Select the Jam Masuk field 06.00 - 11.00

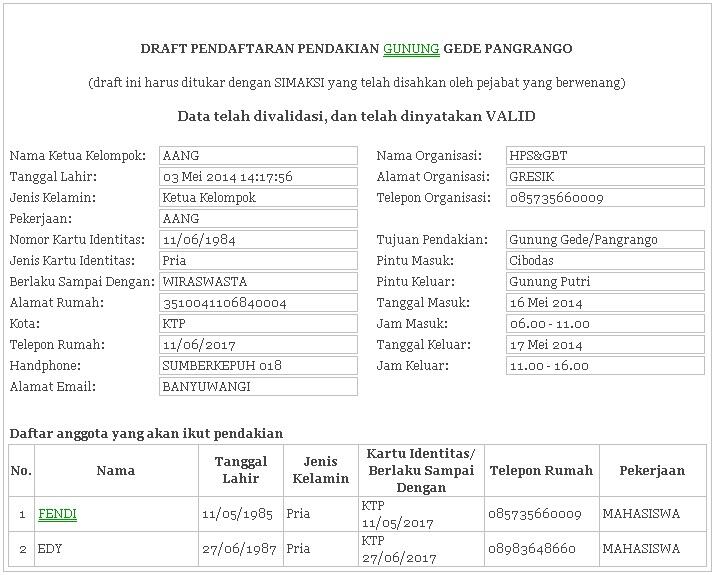coord(605,323)
